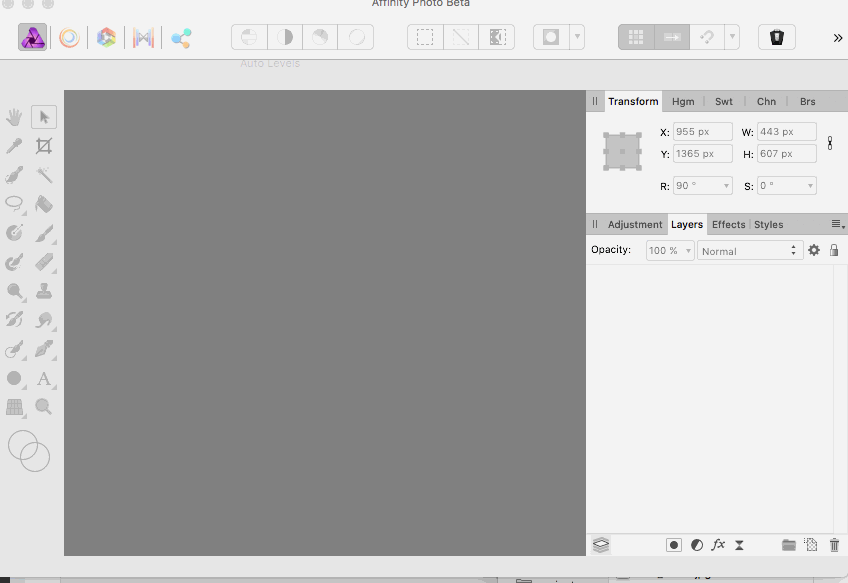The image size is (848, 583).
Task: Select the Paint Mixer Brush tool
Action: (x=14, y=262)
